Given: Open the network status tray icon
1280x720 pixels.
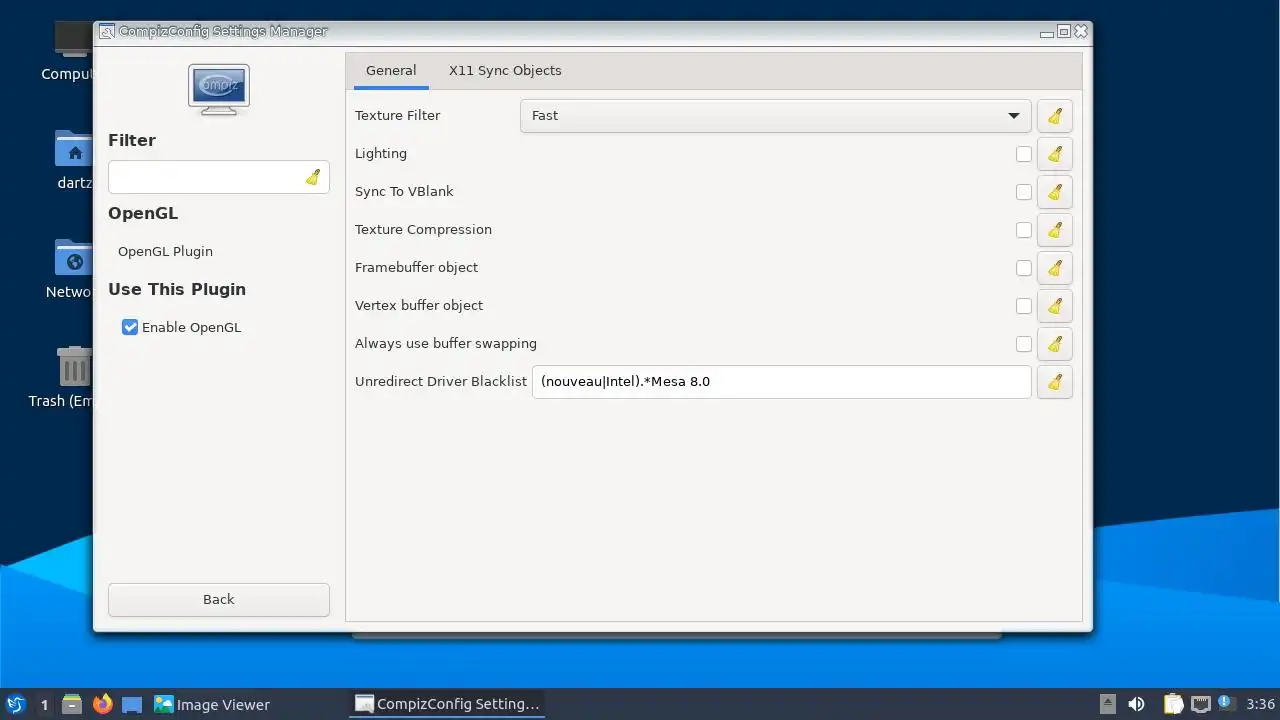Looking at the screenshot, I should point(1200,704).
